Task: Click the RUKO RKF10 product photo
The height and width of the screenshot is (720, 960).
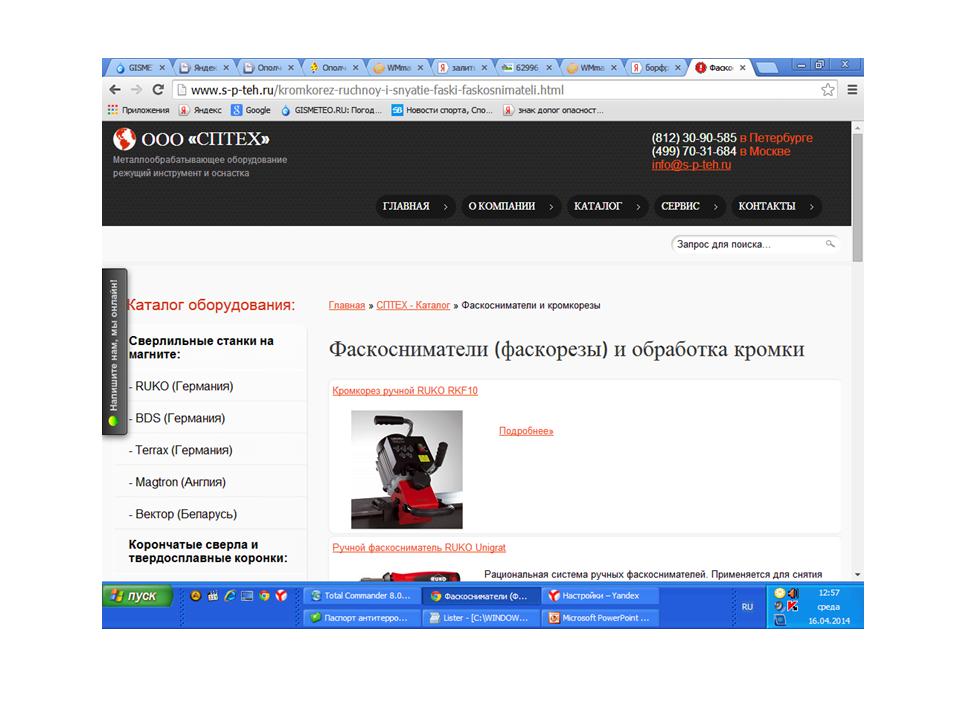Action: (x=407, y=470)
